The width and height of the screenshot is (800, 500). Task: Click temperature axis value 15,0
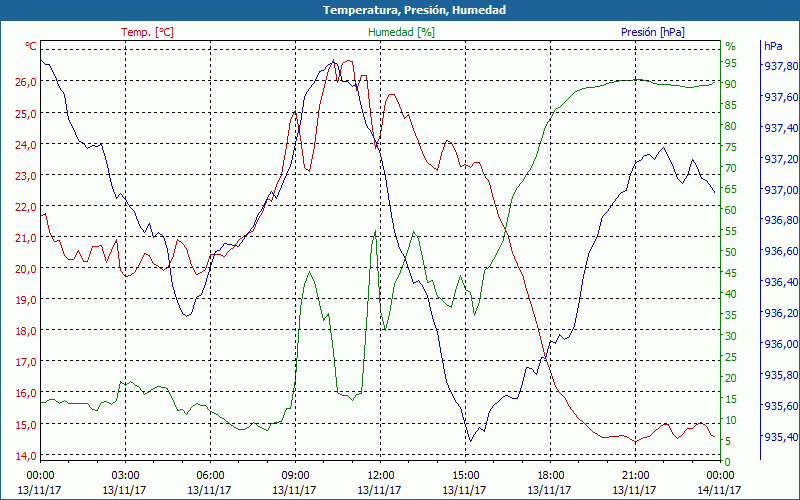point(27,424)
